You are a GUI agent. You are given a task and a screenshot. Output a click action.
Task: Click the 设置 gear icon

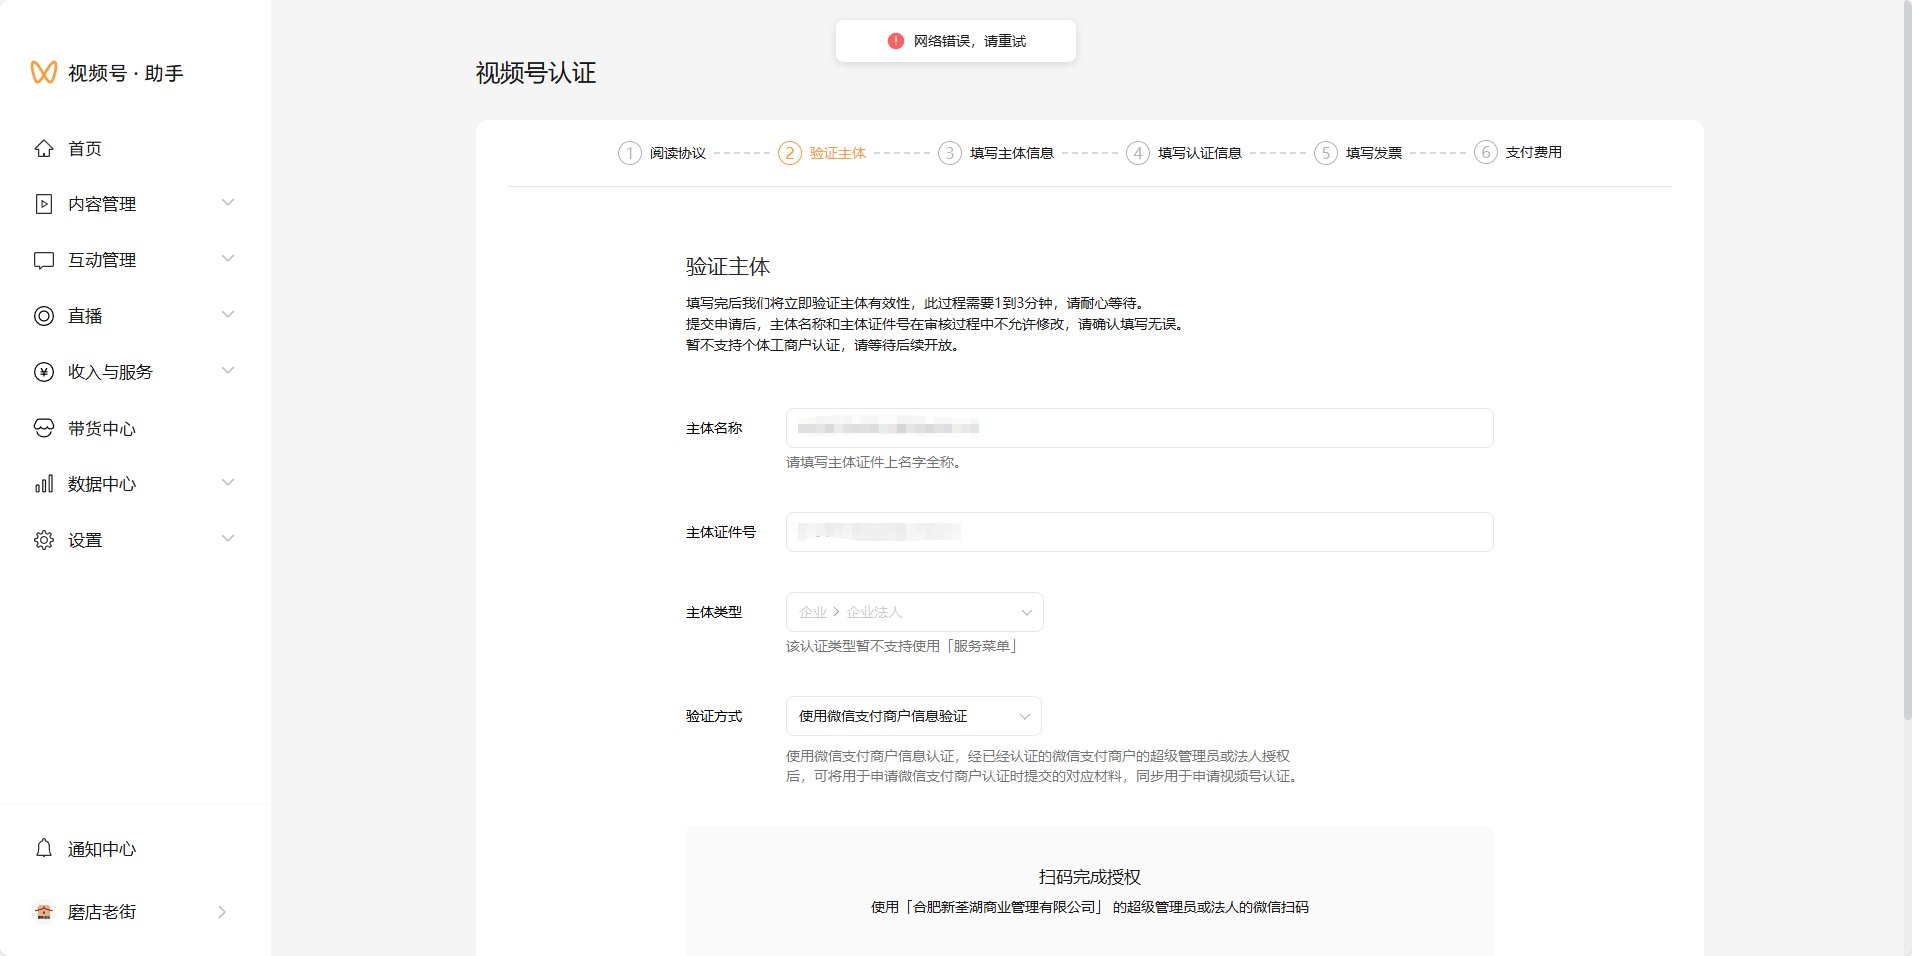(x=44, y=540)
